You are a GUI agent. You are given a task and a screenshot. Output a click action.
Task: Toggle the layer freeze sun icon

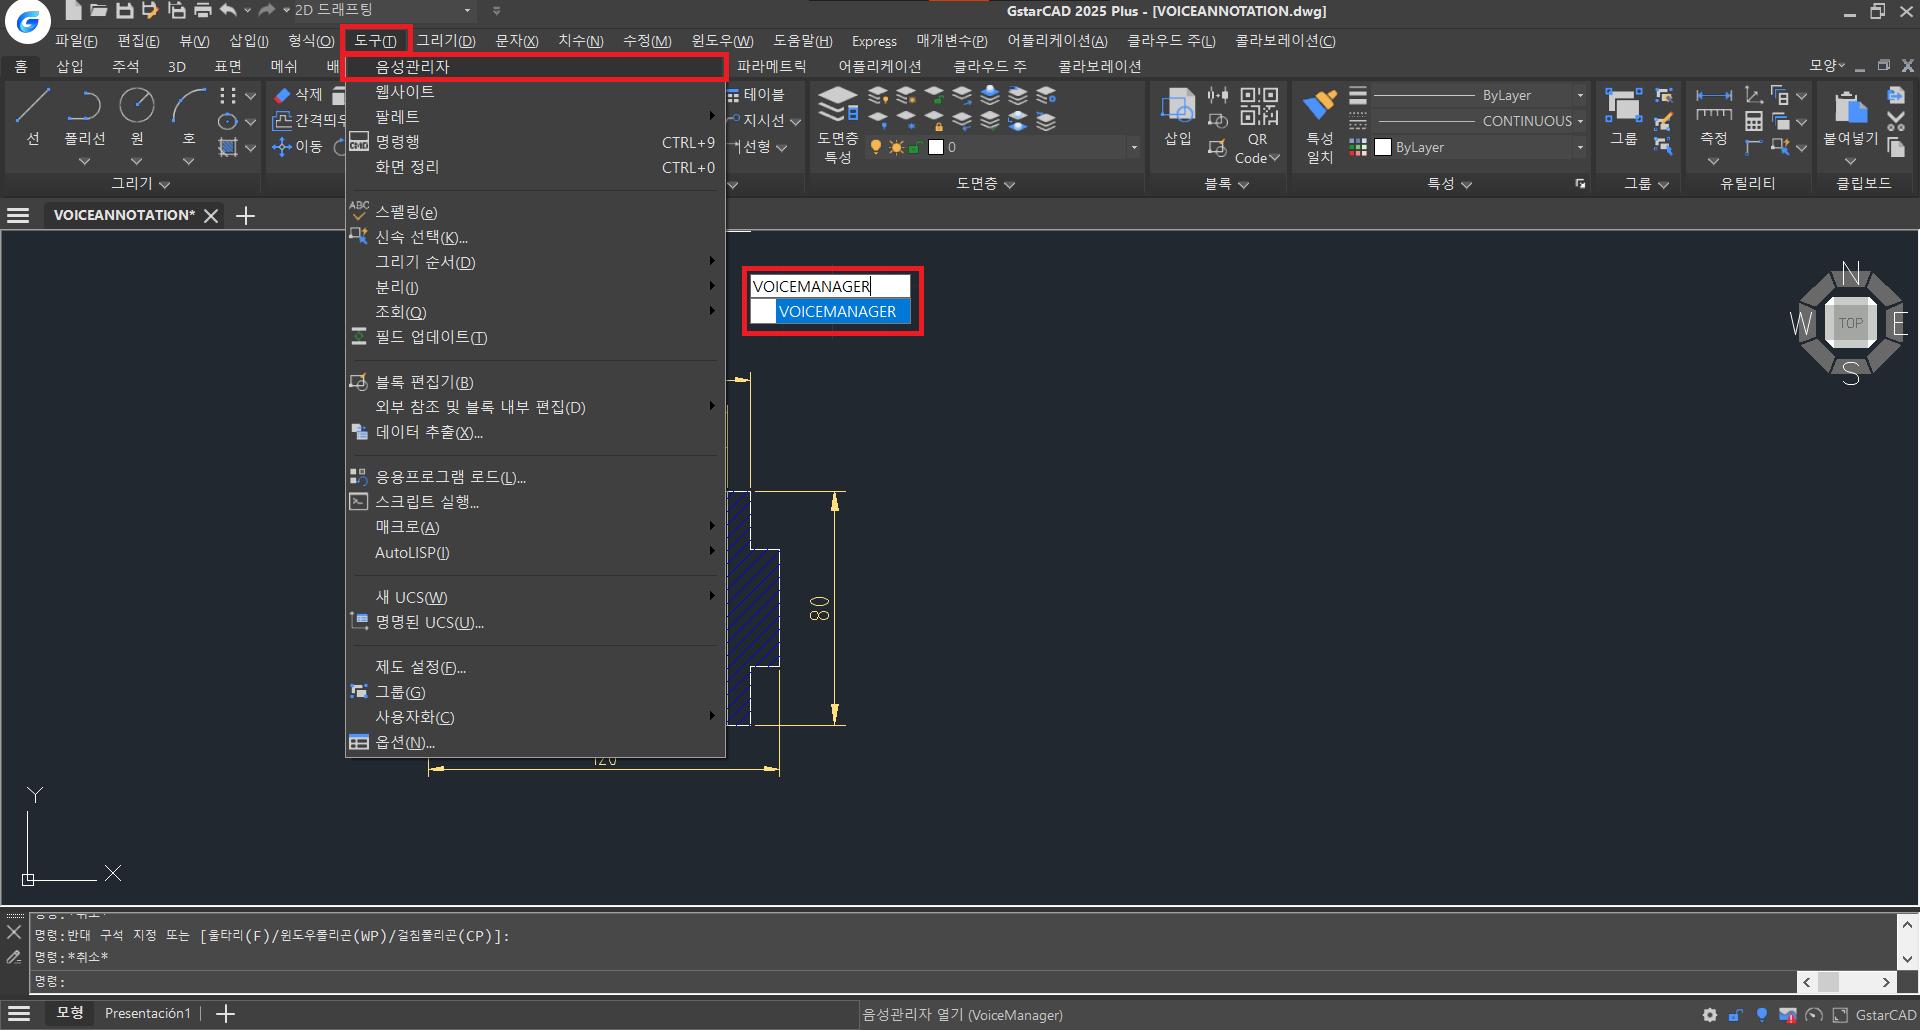[896, 147]
